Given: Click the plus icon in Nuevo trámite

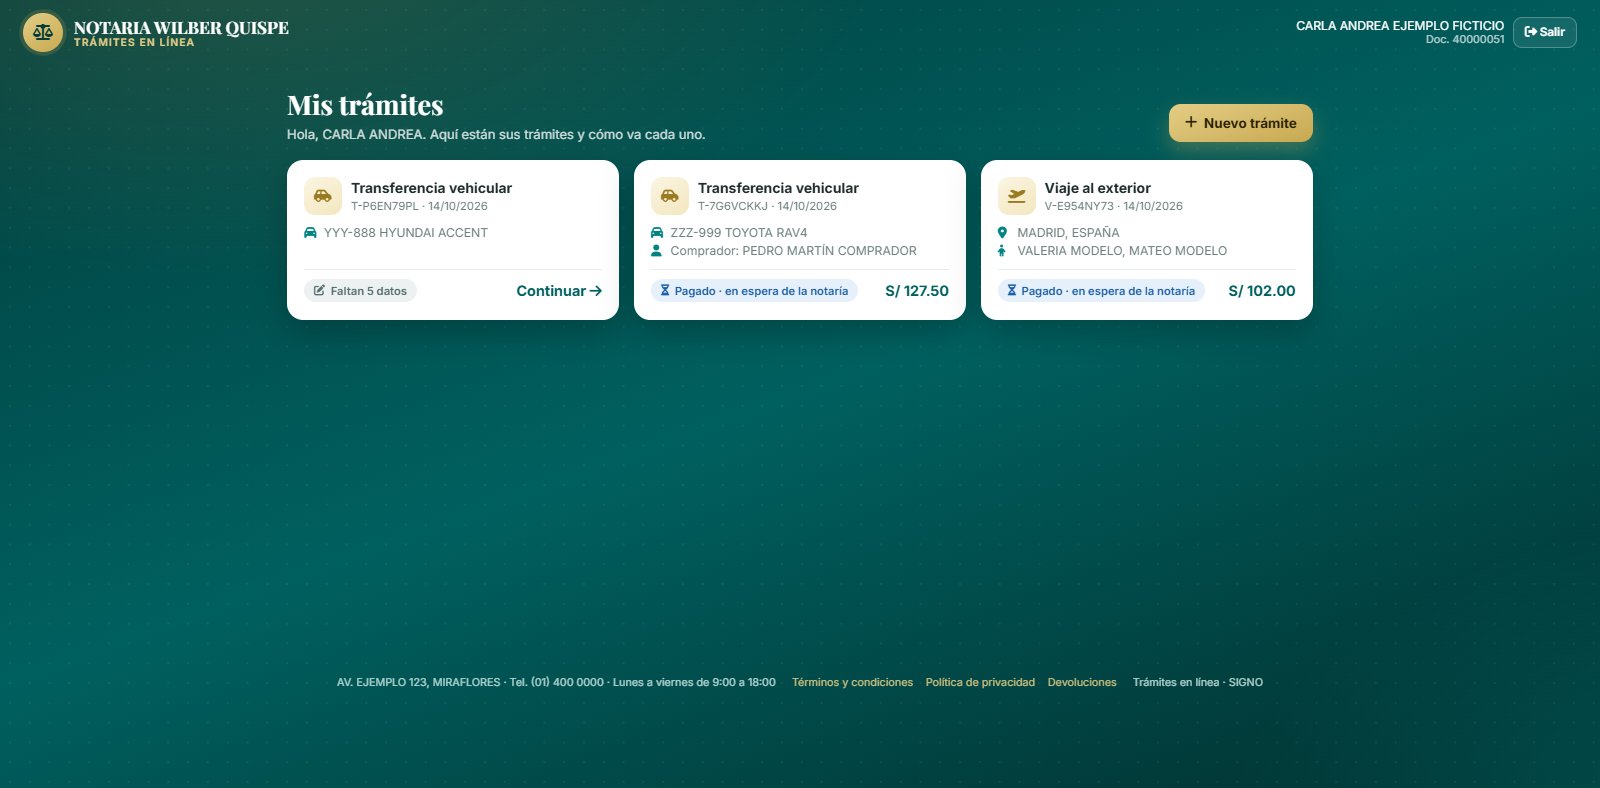Looking at the screenshot, I should pos(1191,122).
